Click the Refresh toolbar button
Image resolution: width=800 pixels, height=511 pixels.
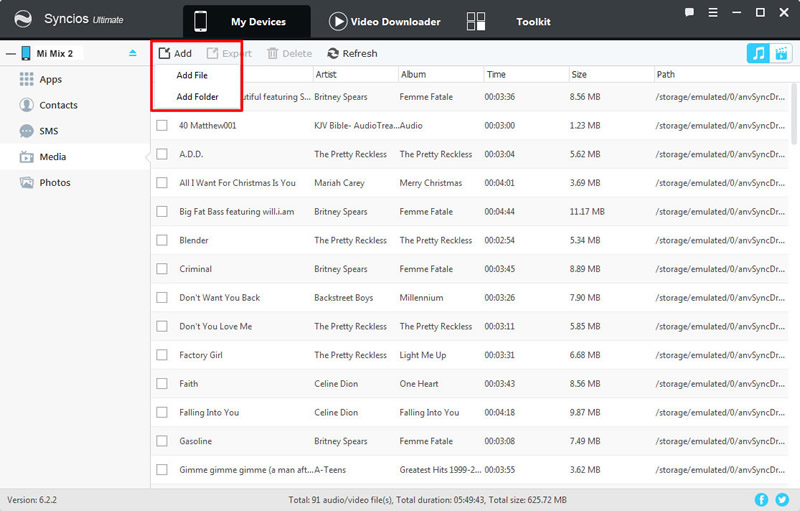[x=353, y=54]
